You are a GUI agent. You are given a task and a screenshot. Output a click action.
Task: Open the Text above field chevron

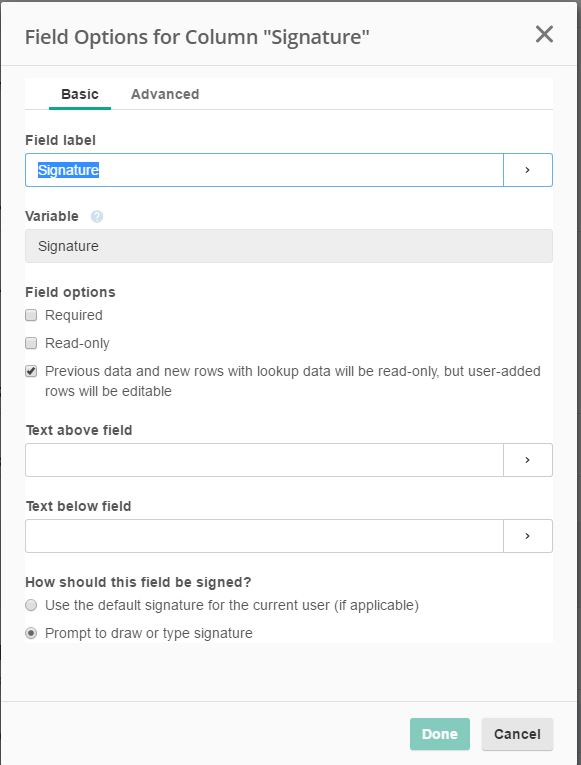tap(528, 460)
